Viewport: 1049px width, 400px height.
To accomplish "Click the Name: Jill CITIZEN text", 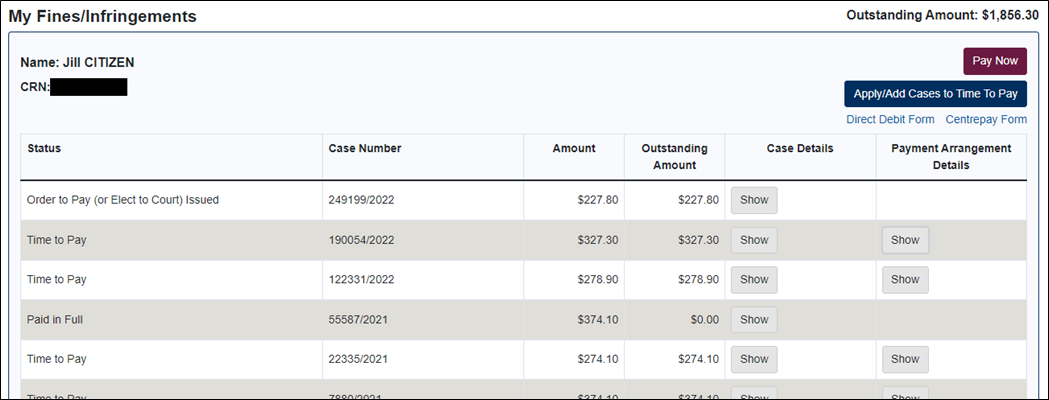I will 78,63.
